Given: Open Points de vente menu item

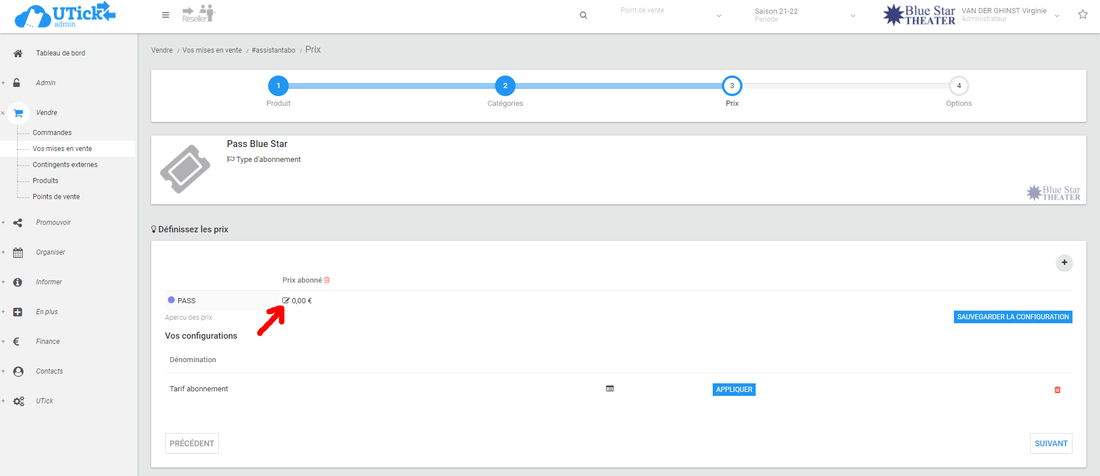Looking at the screenshot, I should [56, 197].
